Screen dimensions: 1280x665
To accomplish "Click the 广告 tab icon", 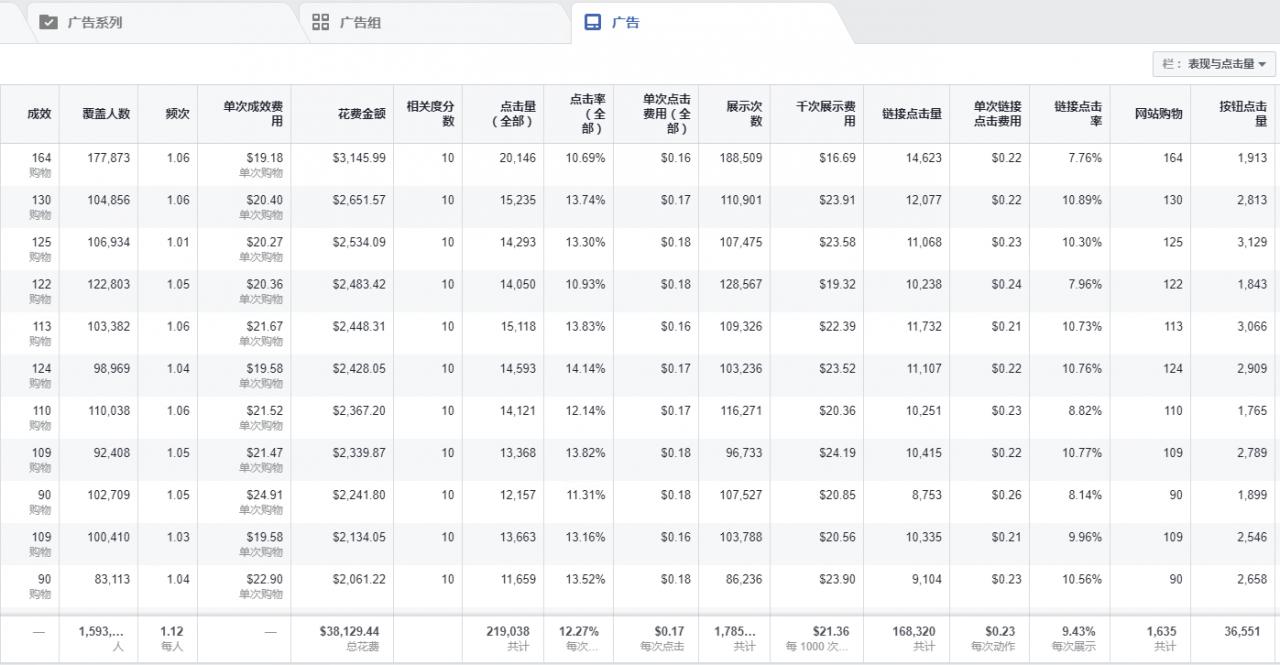I will click(593, 22).
